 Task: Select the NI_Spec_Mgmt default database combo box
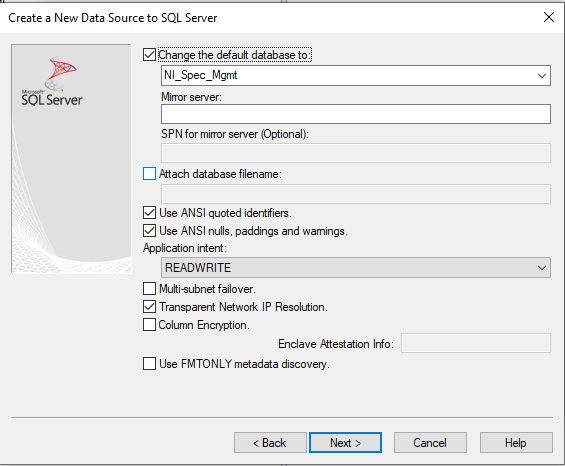[356, 75]
